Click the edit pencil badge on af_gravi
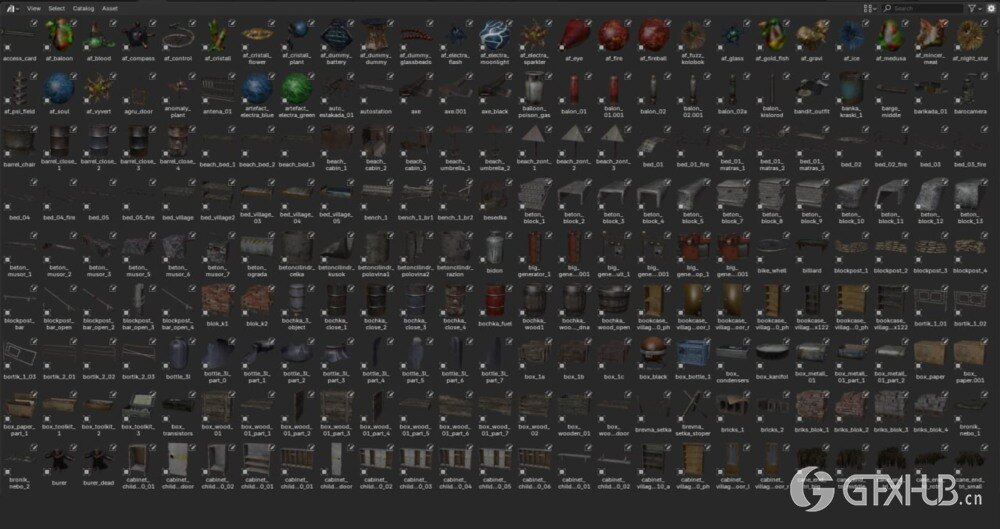The width and height of the screenshot is (1000, 529). (x=825, y=22)
